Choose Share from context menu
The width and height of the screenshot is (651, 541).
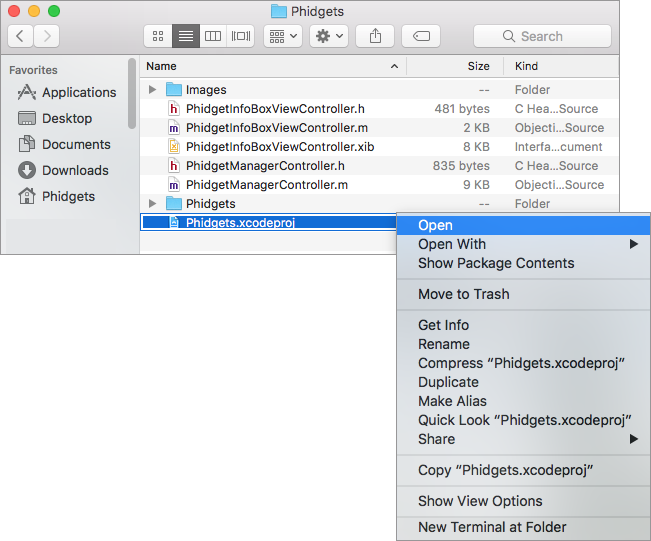pos(524,439)
